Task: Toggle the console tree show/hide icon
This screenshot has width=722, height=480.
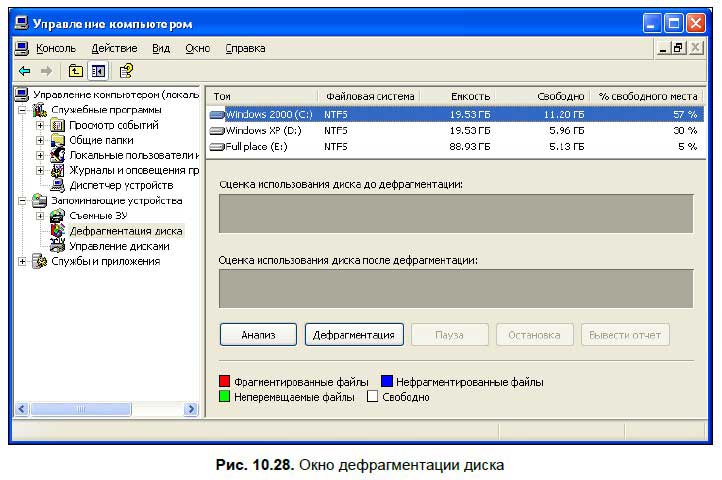Action: tap(98, 71)
